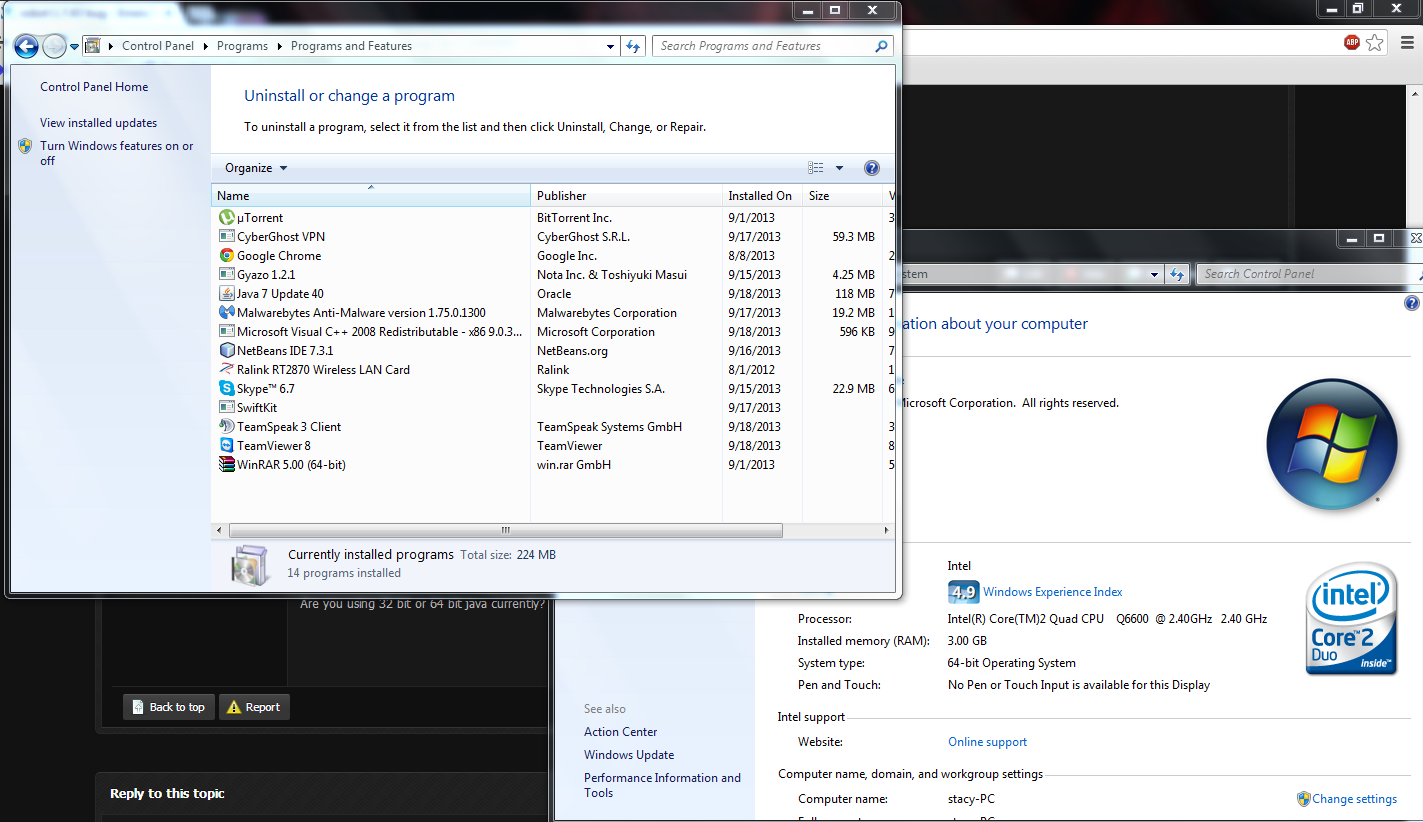Click the "8/8/2013" install date
This screenshot has height=822, width=1423.
point(752,255)
